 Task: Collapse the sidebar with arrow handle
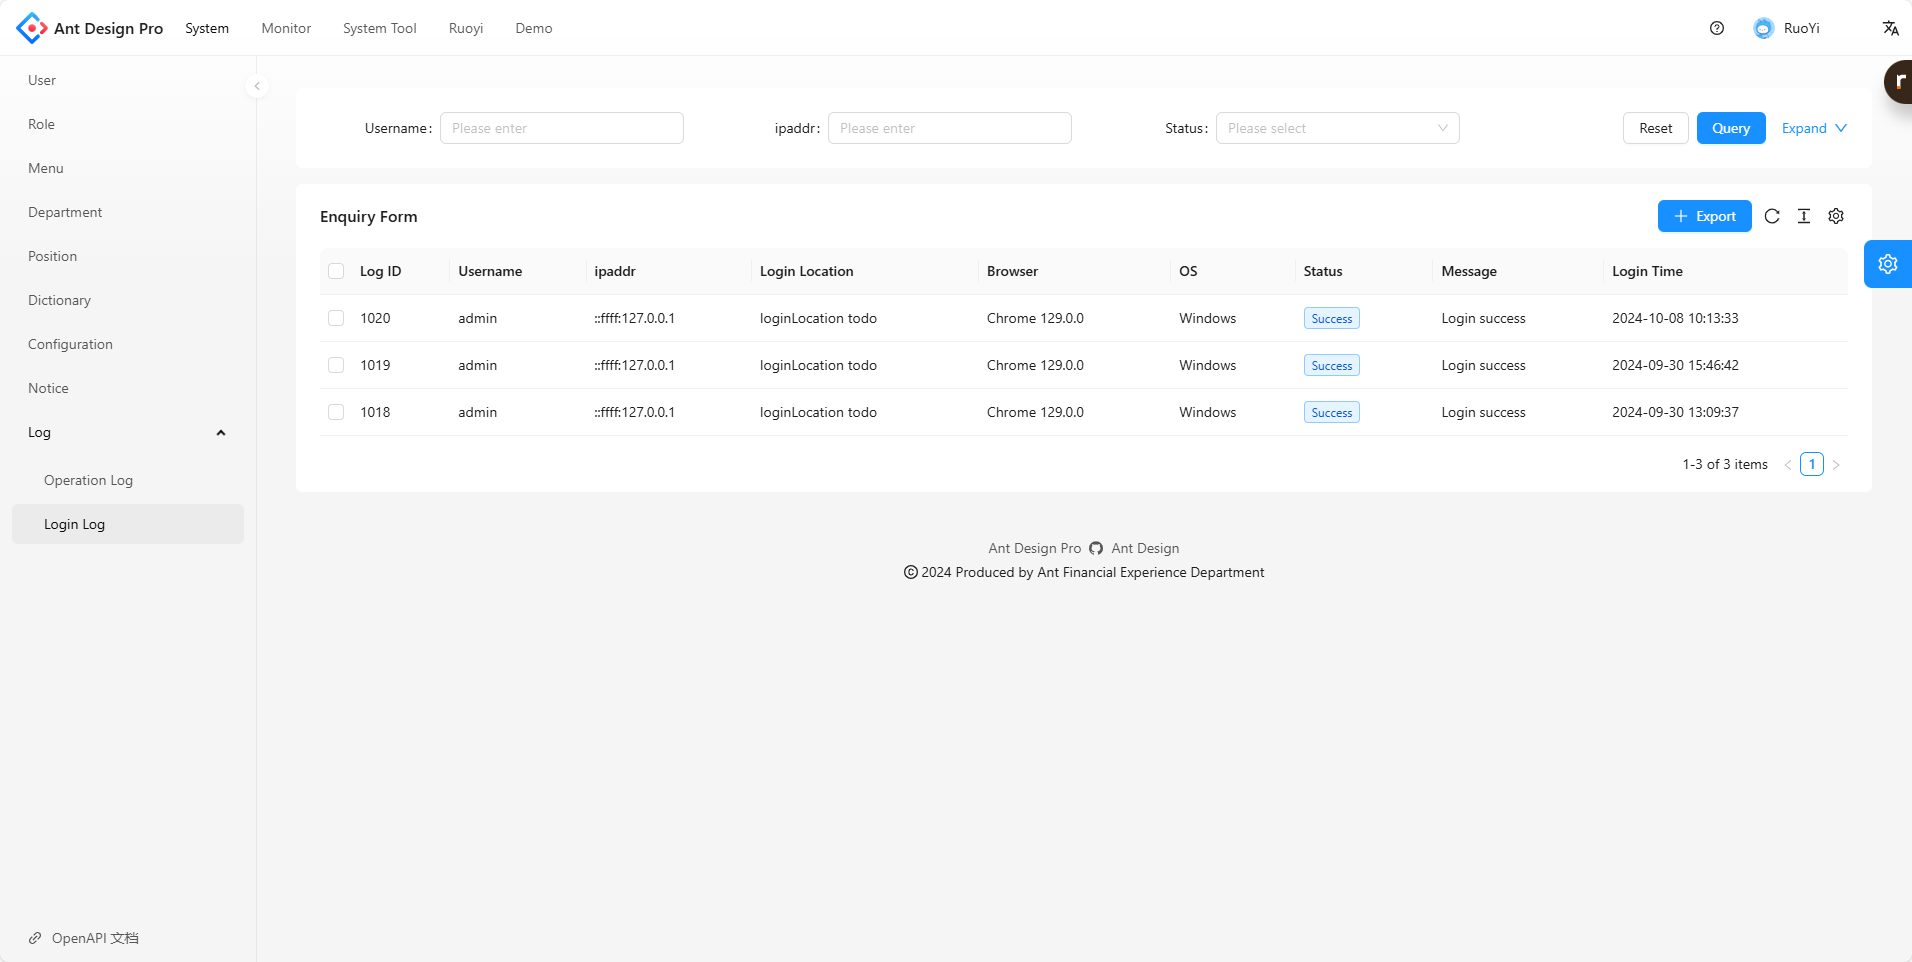[257, 86]
